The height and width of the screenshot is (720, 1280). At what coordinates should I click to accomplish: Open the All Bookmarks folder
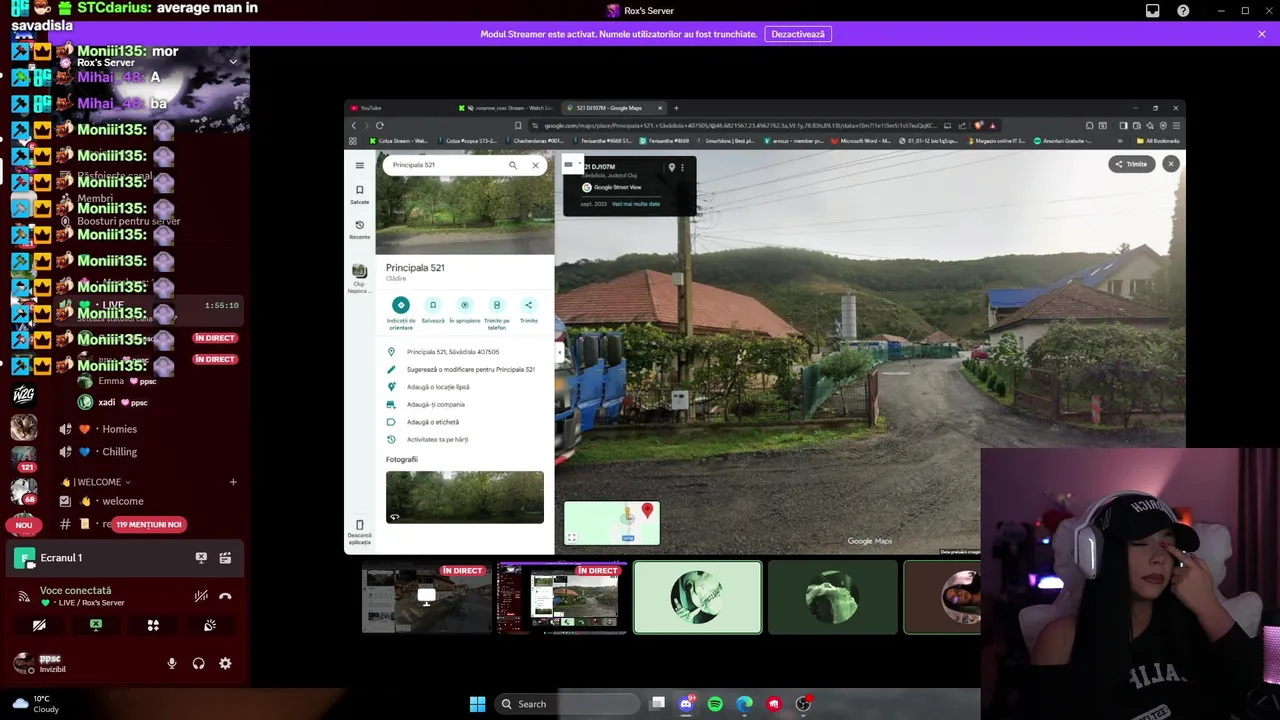click(x=1158, y=141)
